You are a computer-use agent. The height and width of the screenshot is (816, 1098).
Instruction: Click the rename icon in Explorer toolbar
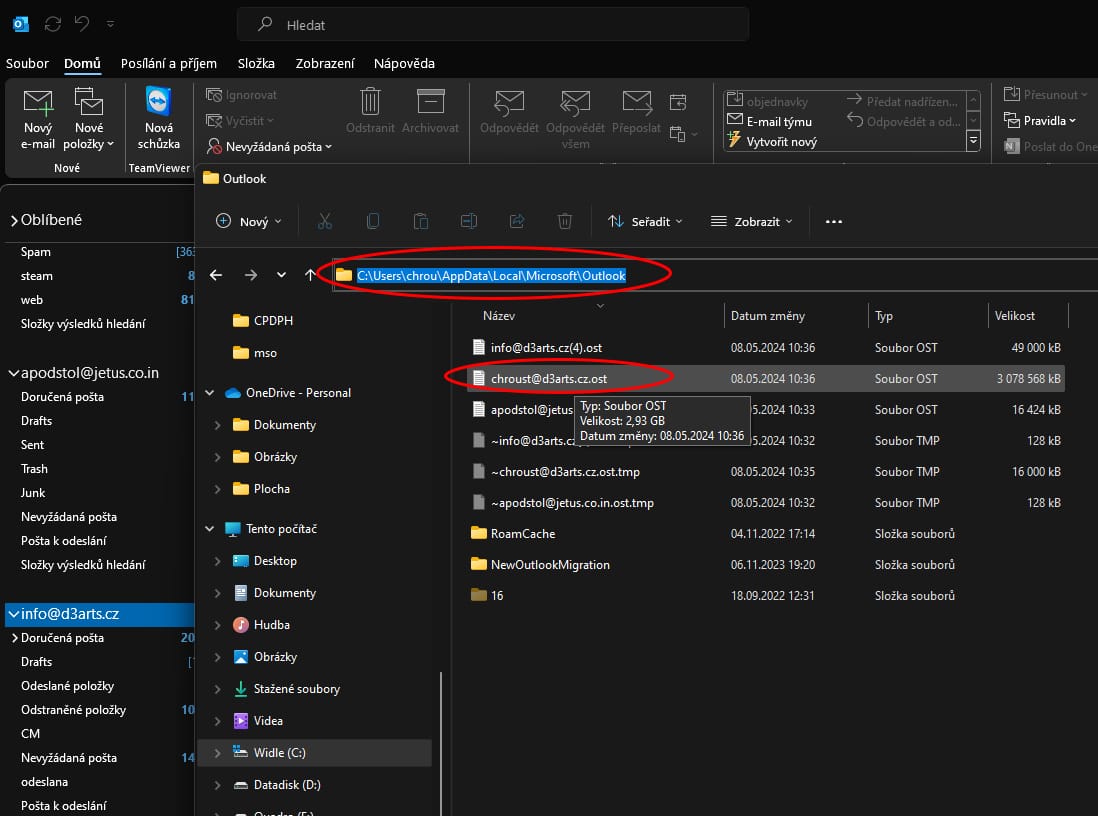click(468, 221)
